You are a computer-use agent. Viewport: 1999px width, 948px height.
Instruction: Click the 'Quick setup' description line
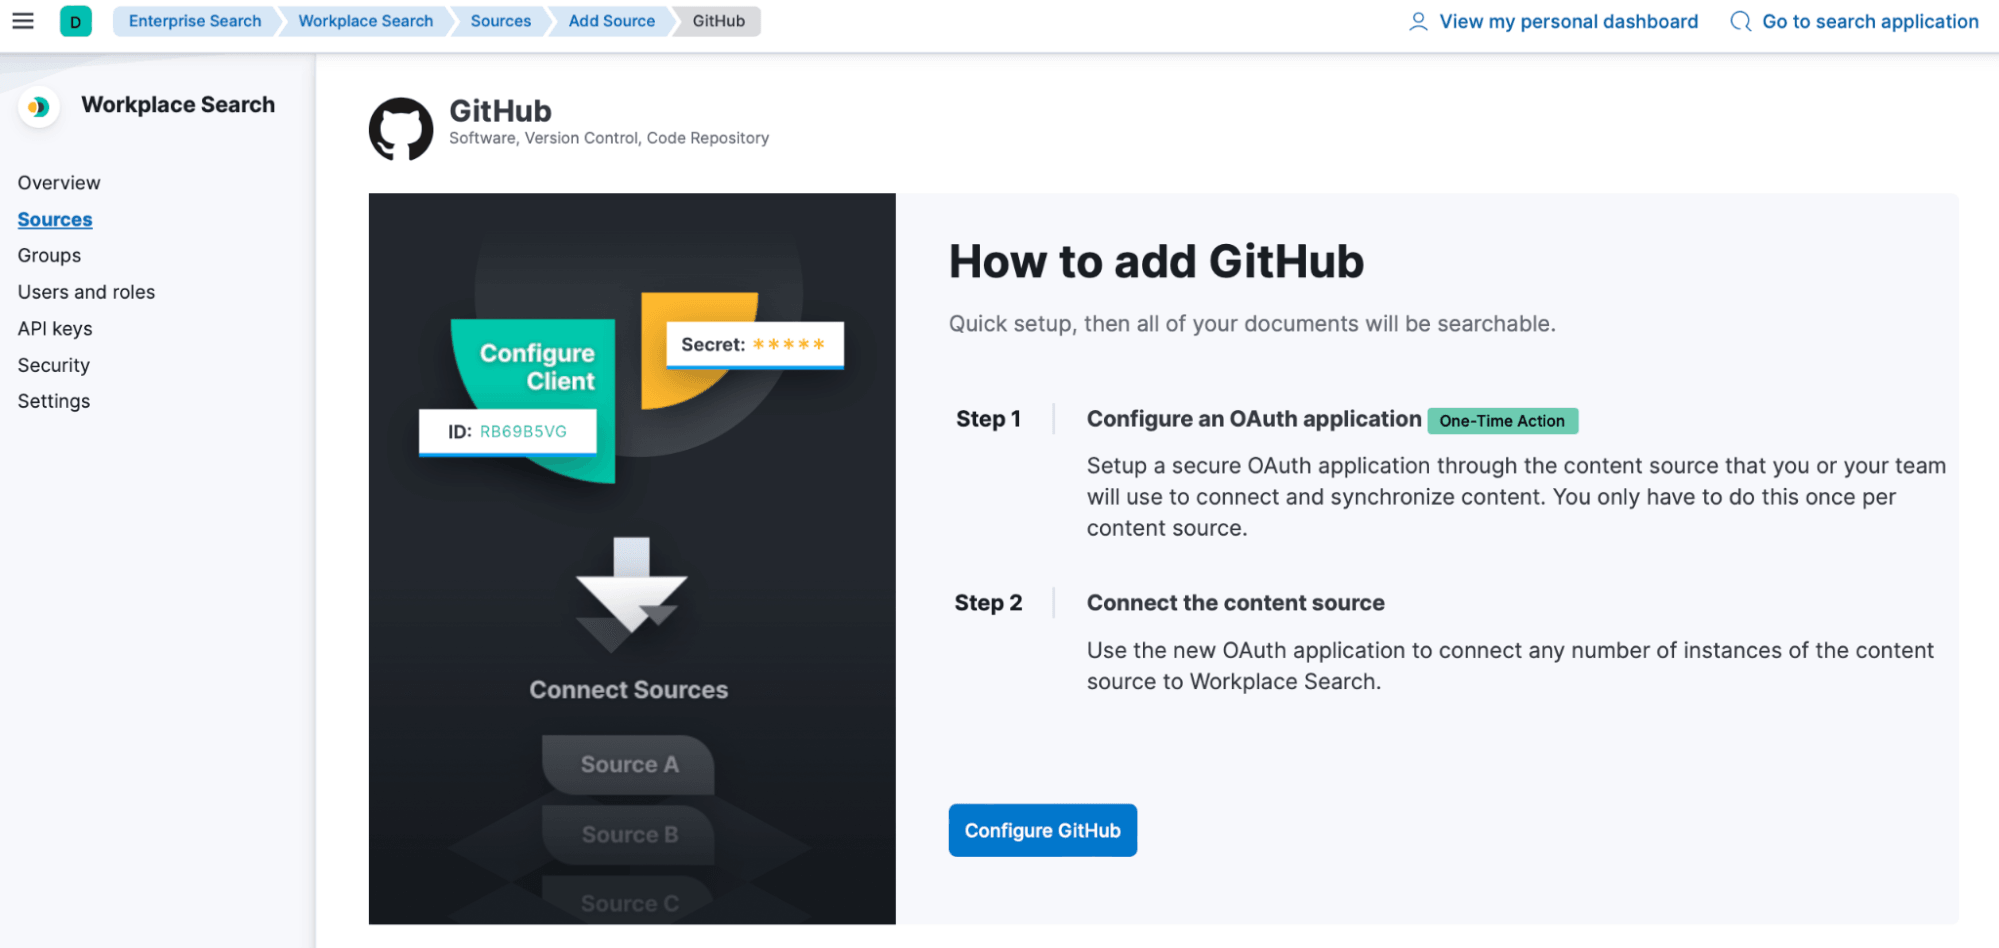pyautogui.click(x=1252, y=324)
